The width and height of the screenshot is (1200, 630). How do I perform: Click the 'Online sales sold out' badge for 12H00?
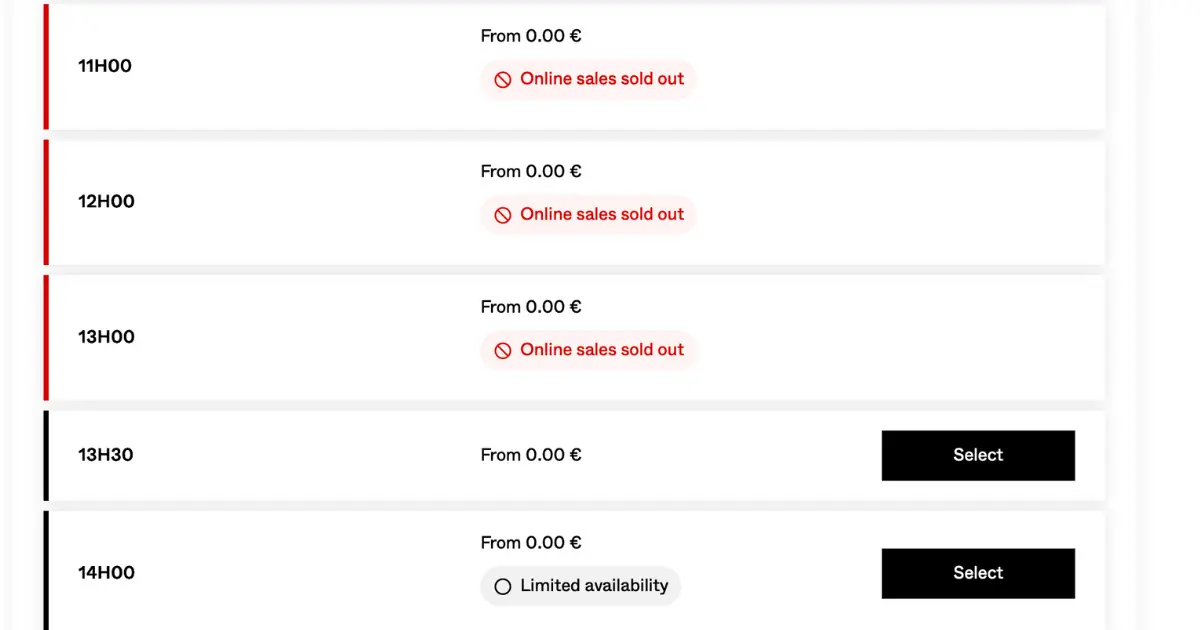pyautogui.click(x=588, y=214)
